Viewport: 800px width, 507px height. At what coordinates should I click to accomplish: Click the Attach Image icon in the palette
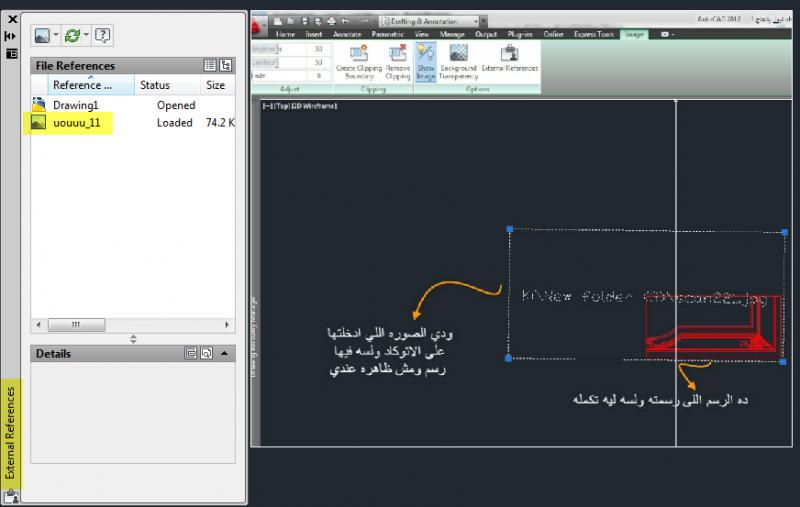(x=42, y=35)
